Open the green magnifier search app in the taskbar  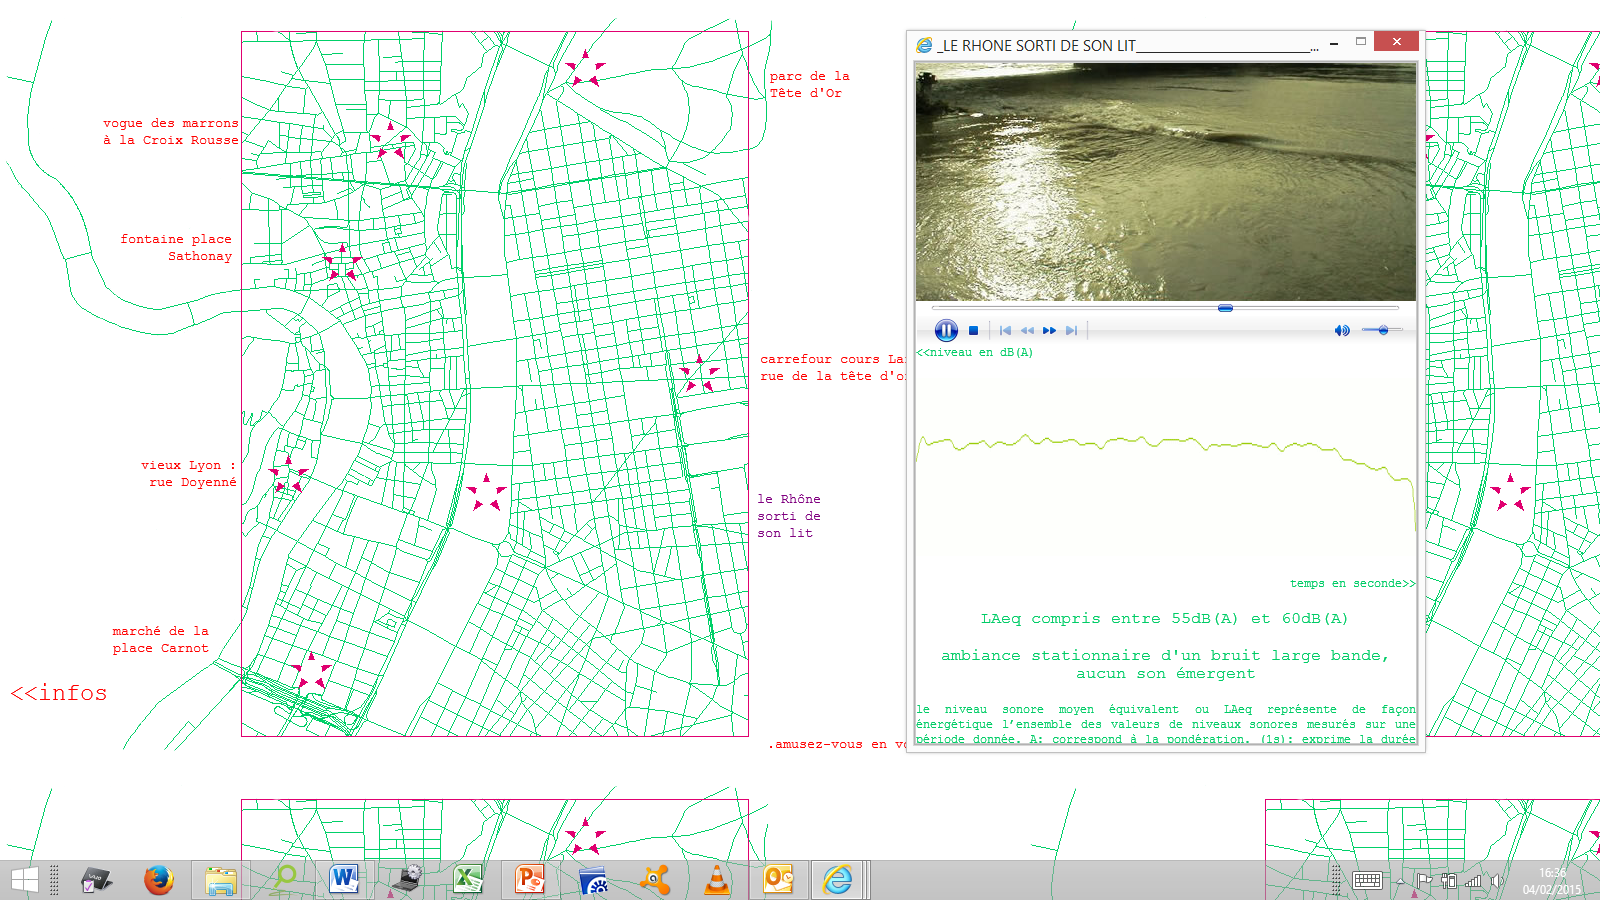(283, 880)
